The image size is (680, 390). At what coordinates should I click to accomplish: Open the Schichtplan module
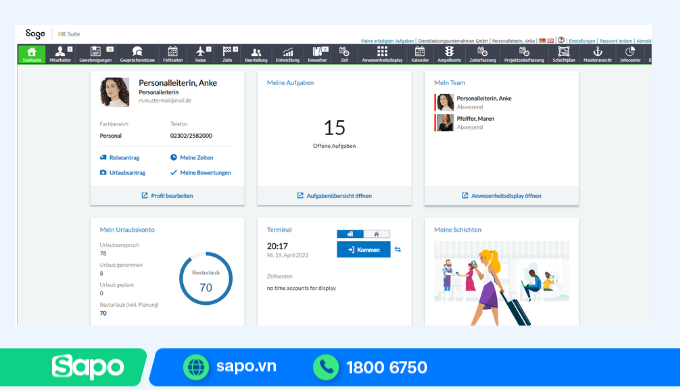[564, 54]
